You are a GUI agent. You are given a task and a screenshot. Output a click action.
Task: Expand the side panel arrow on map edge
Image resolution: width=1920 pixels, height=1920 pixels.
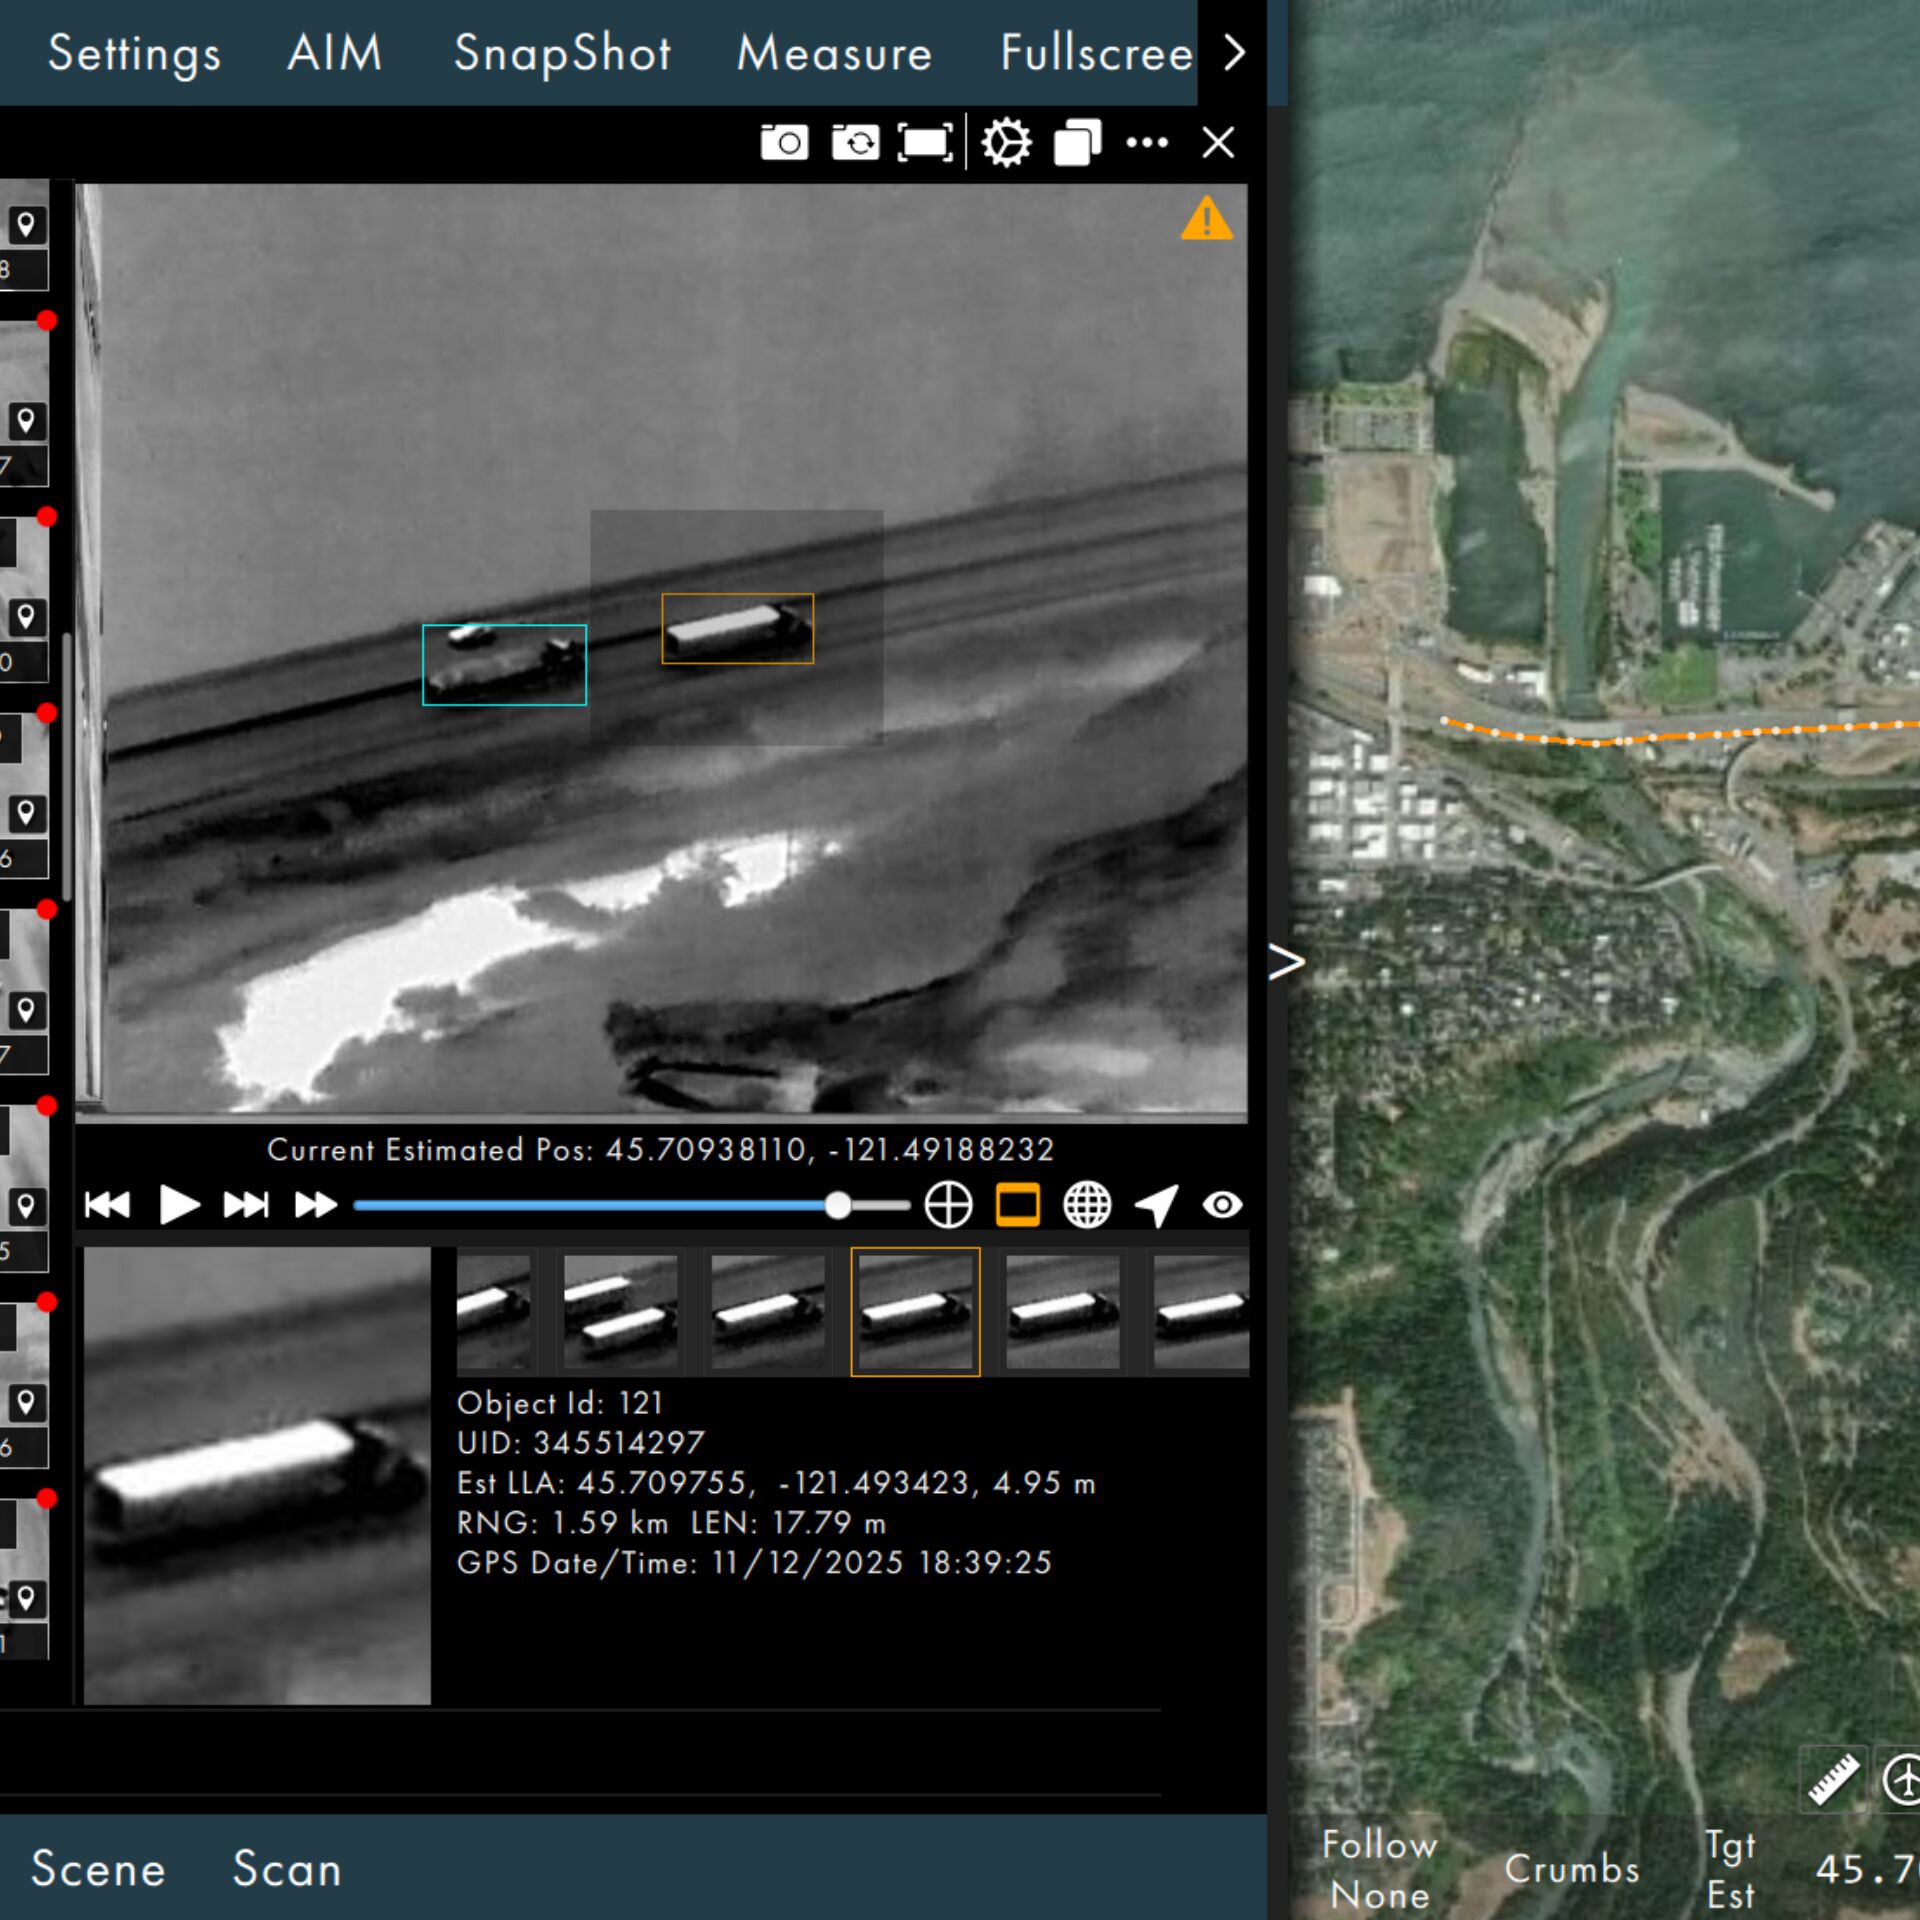(x=1286, y=962)
